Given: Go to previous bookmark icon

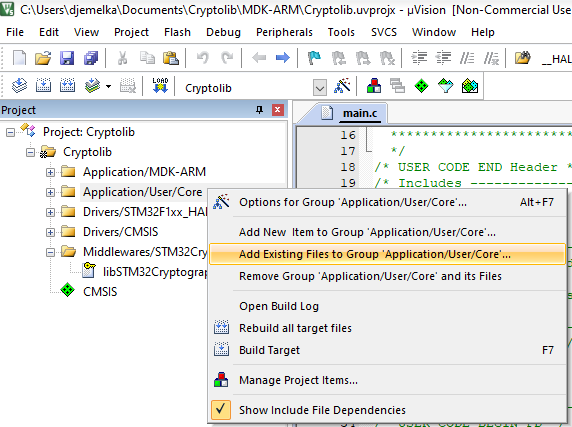Looking at the screenshot, I should coord(339,58).
